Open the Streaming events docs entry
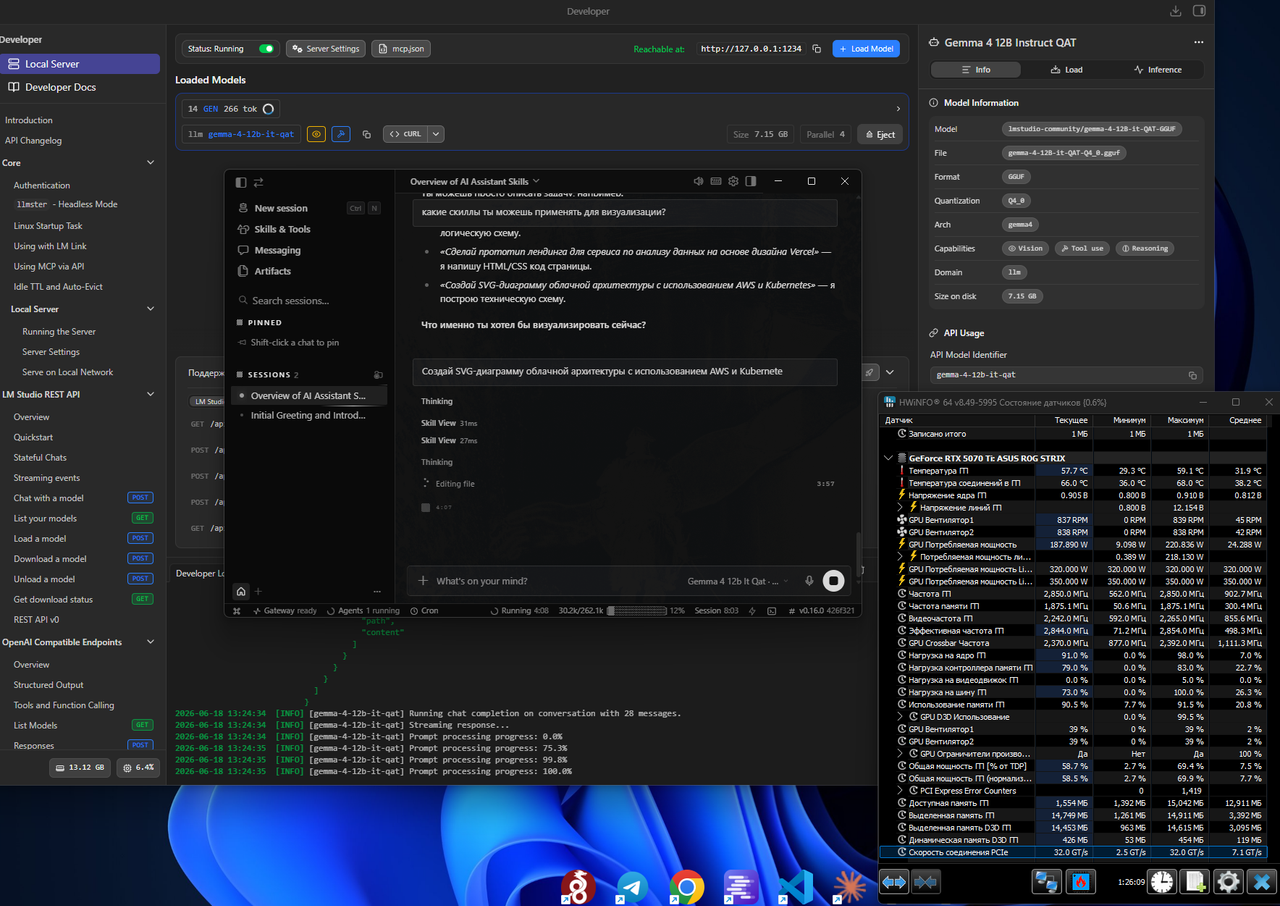 coord(47,478)
